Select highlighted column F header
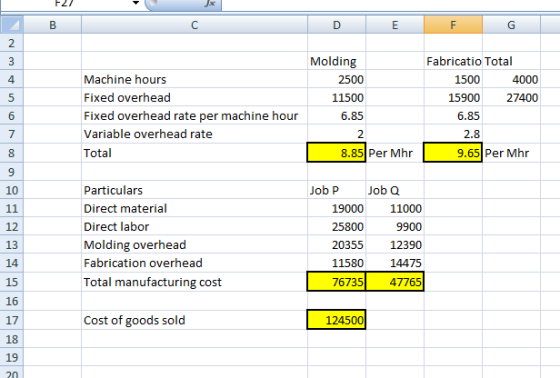Viewport: 560px width, 378px height. (453, 25)
